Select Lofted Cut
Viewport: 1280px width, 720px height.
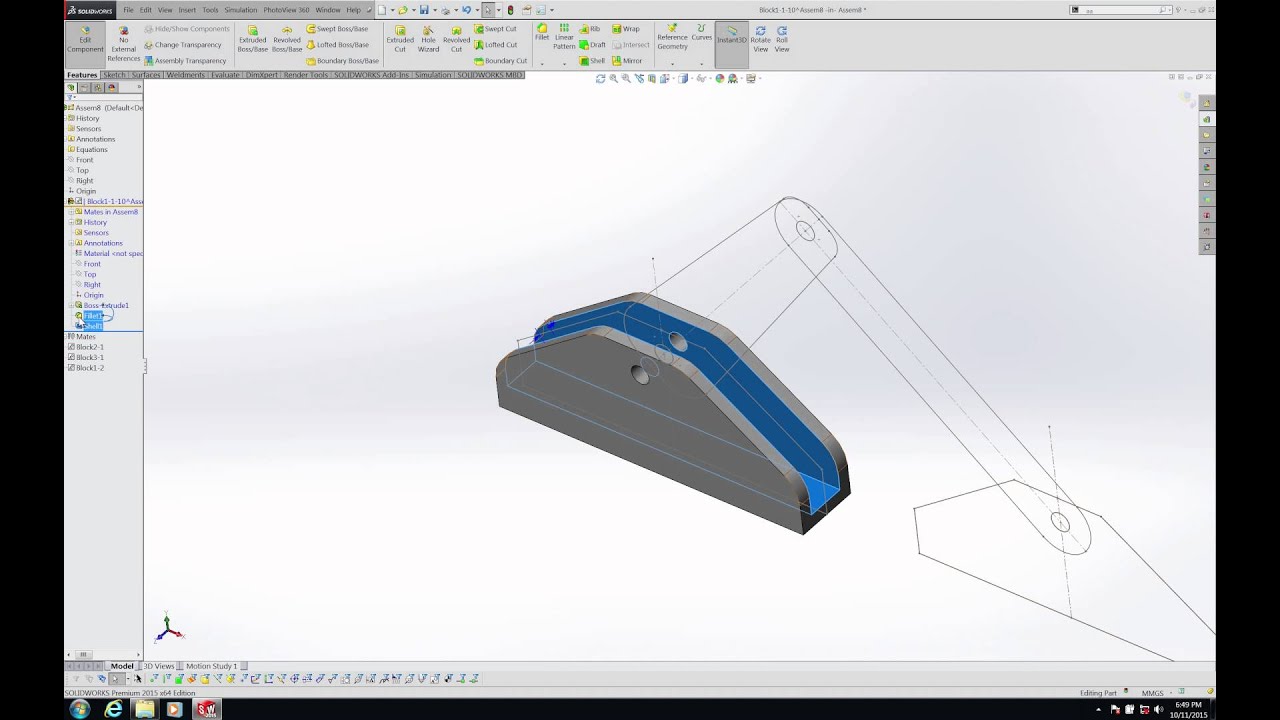tap(495, 45)
